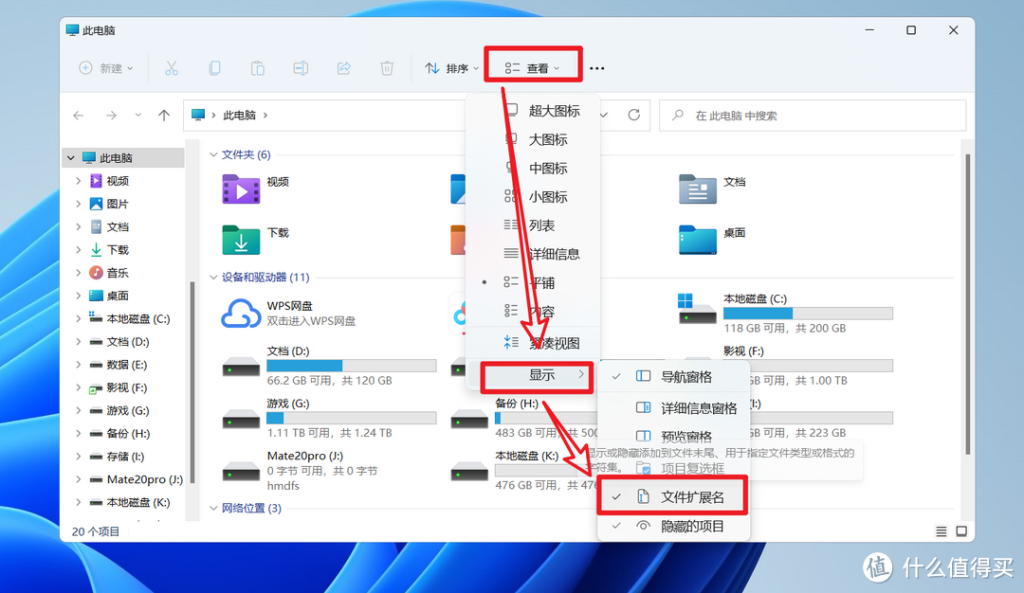The width and height of the screenshot is (1024, 593).
Task: Click the 游戏 (G:) capacity bar
Action: pyautogui.click(x=351, y=418)
